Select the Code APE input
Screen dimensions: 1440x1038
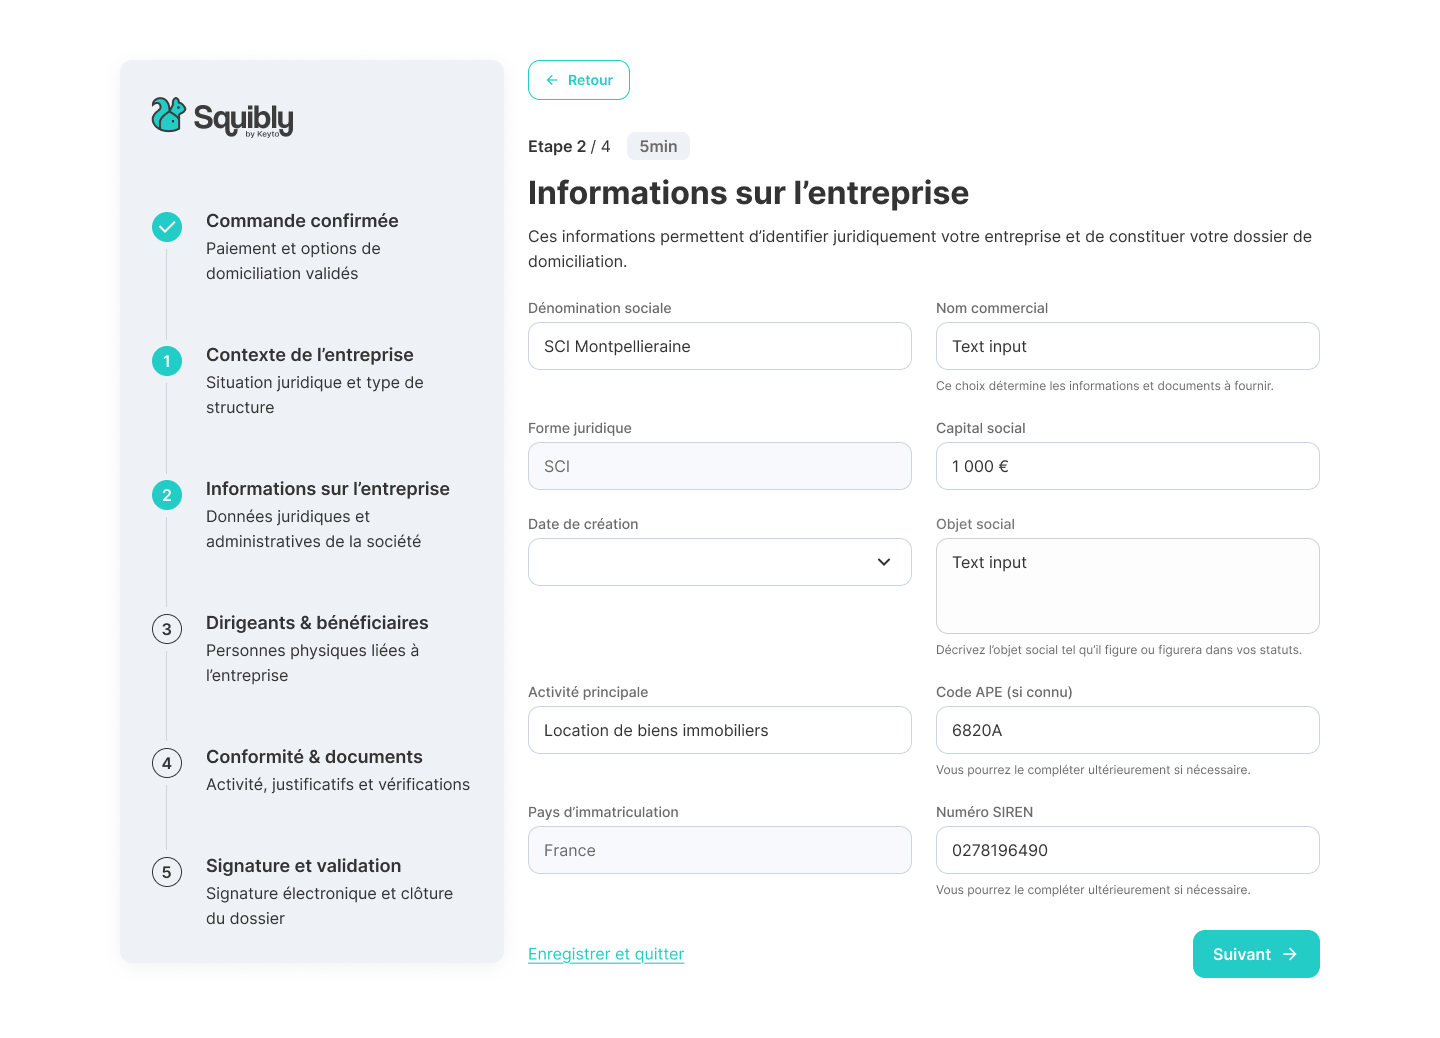coord(1127,730)
